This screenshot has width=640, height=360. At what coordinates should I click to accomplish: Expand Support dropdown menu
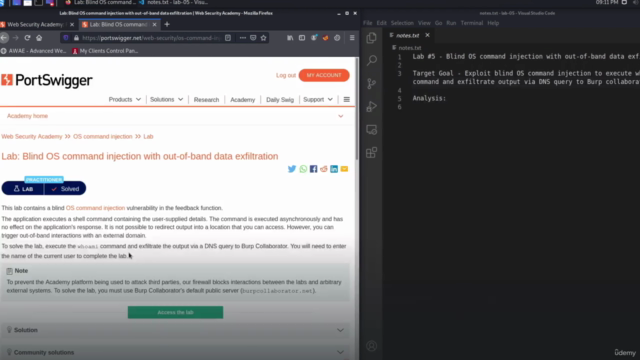tap(318, 100)
